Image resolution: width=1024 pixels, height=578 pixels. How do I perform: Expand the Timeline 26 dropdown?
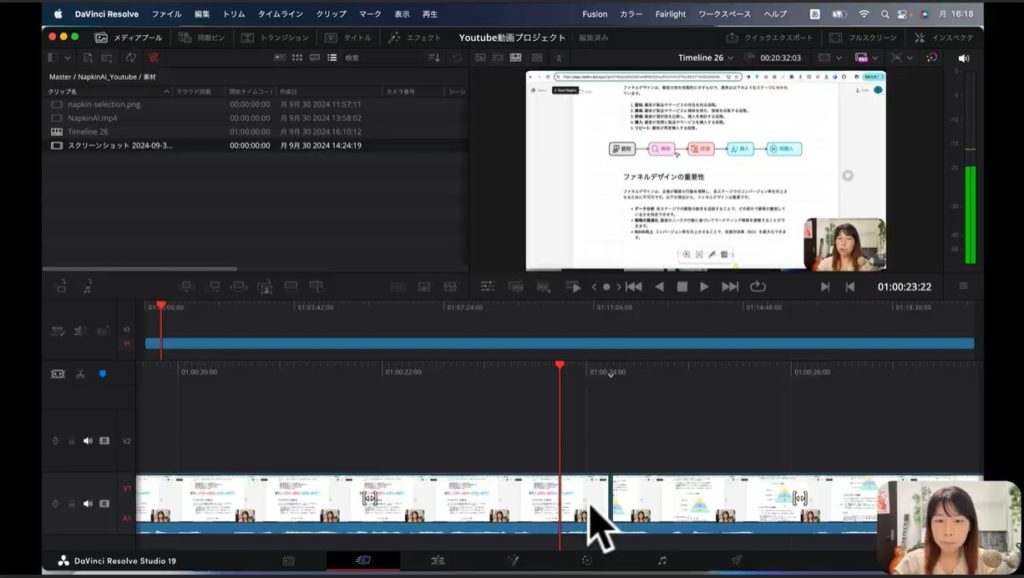706,58
